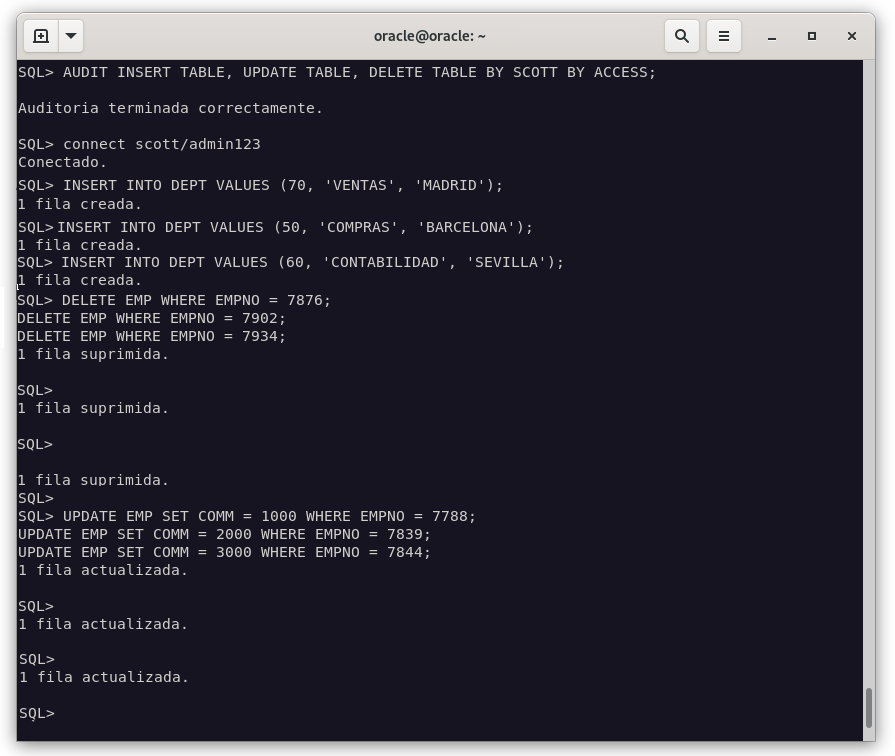Click the last empty SQL> prompt
Image resolution: width=895 pixels, height=756 pixels.
coord(37,713)
